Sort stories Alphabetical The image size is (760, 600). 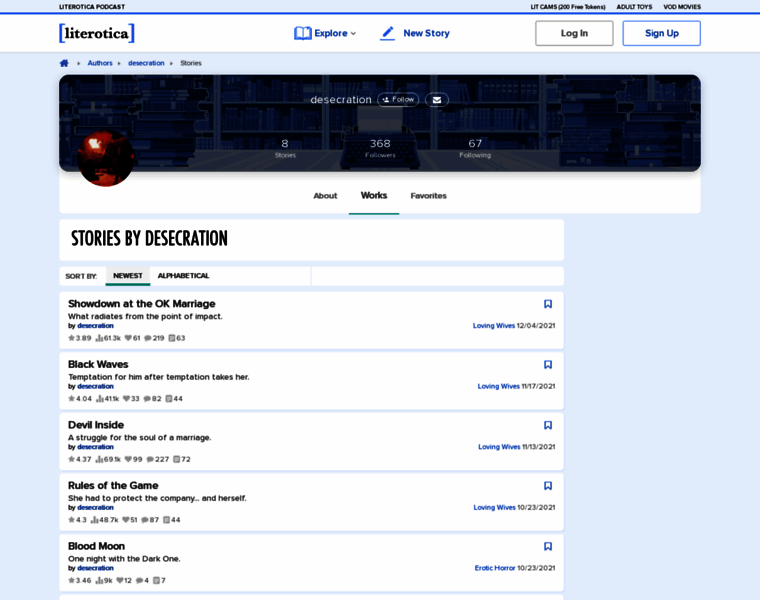(x=183, y=276)
